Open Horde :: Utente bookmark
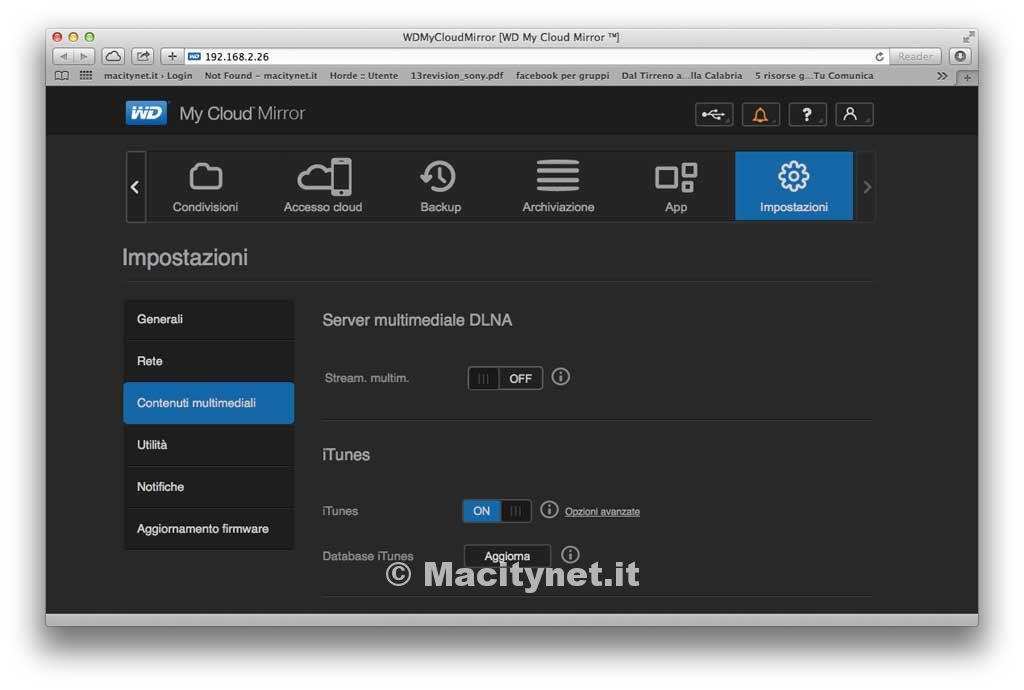 click(364, 76)
